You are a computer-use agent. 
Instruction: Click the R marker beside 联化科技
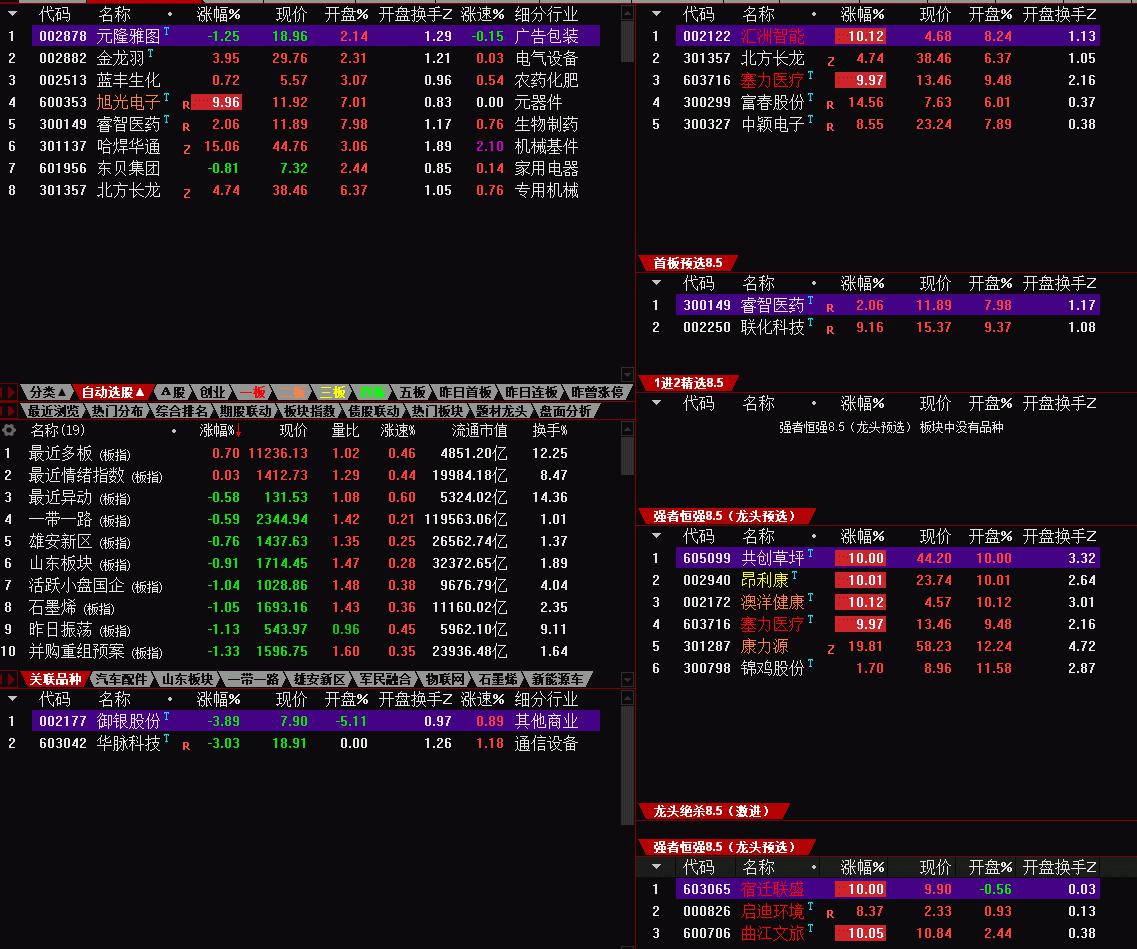830,330
